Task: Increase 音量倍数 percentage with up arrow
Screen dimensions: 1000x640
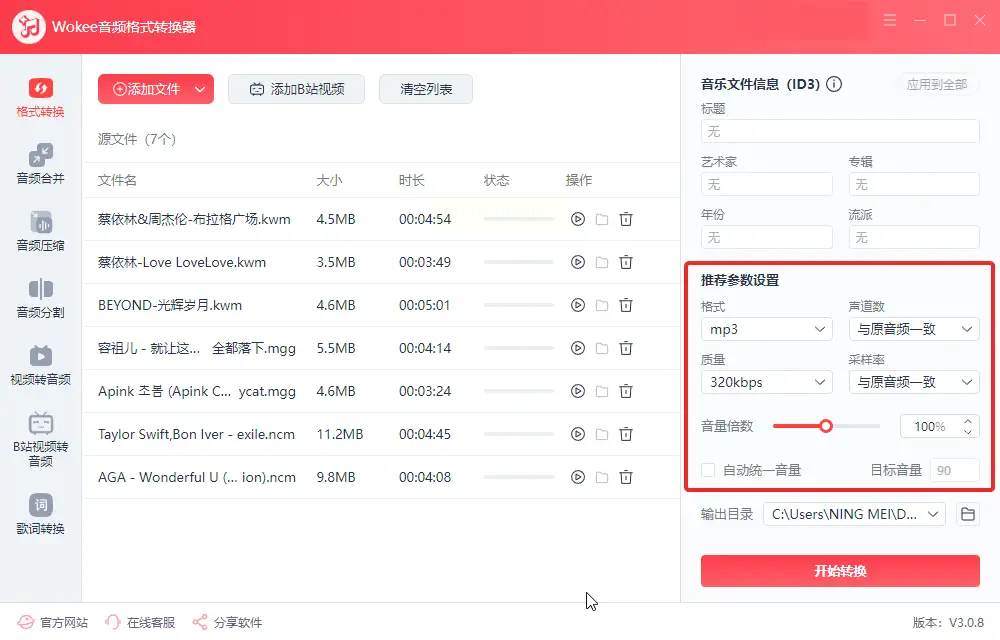Action: tap(968, 421)
